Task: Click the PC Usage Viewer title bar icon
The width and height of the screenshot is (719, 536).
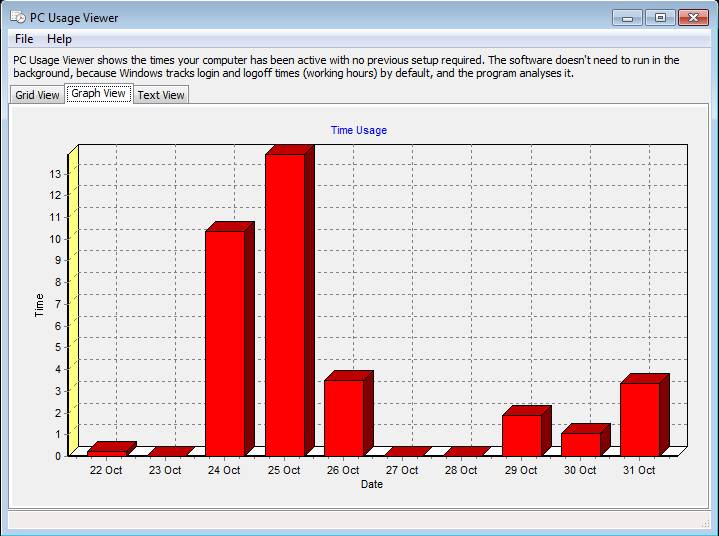Action: [18, 17]
